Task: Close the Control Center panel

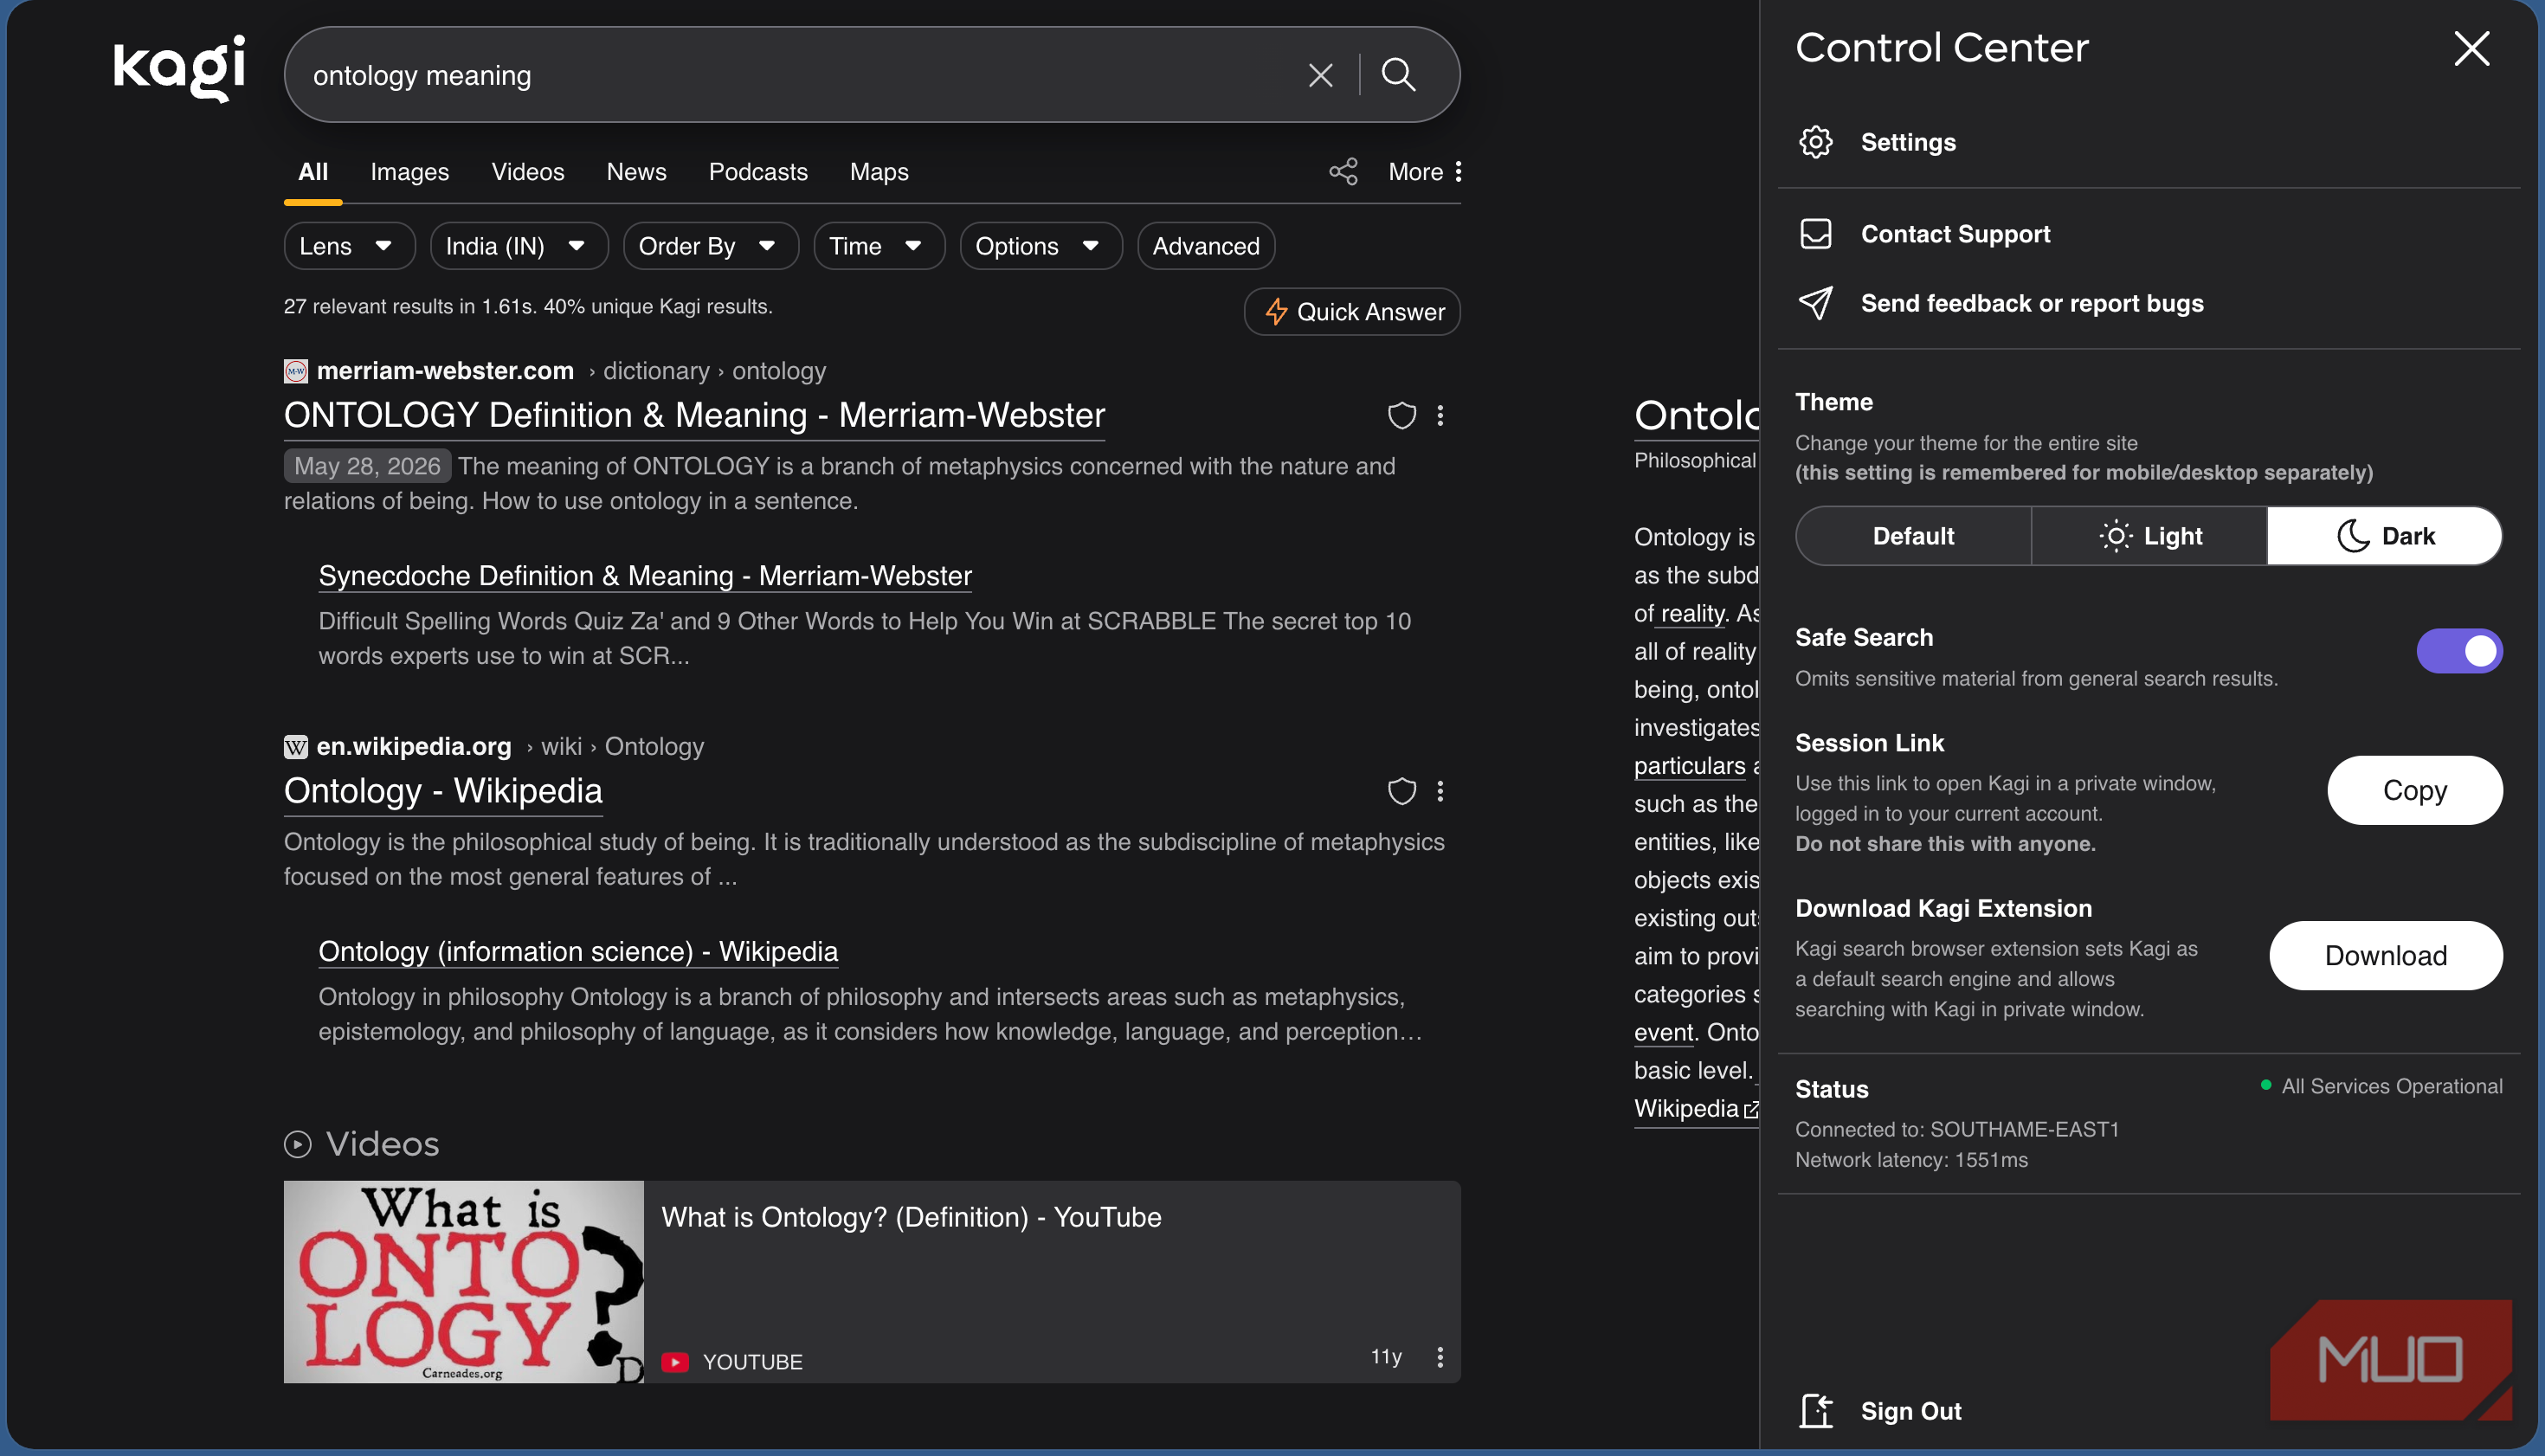Action: pos(2472,48)
